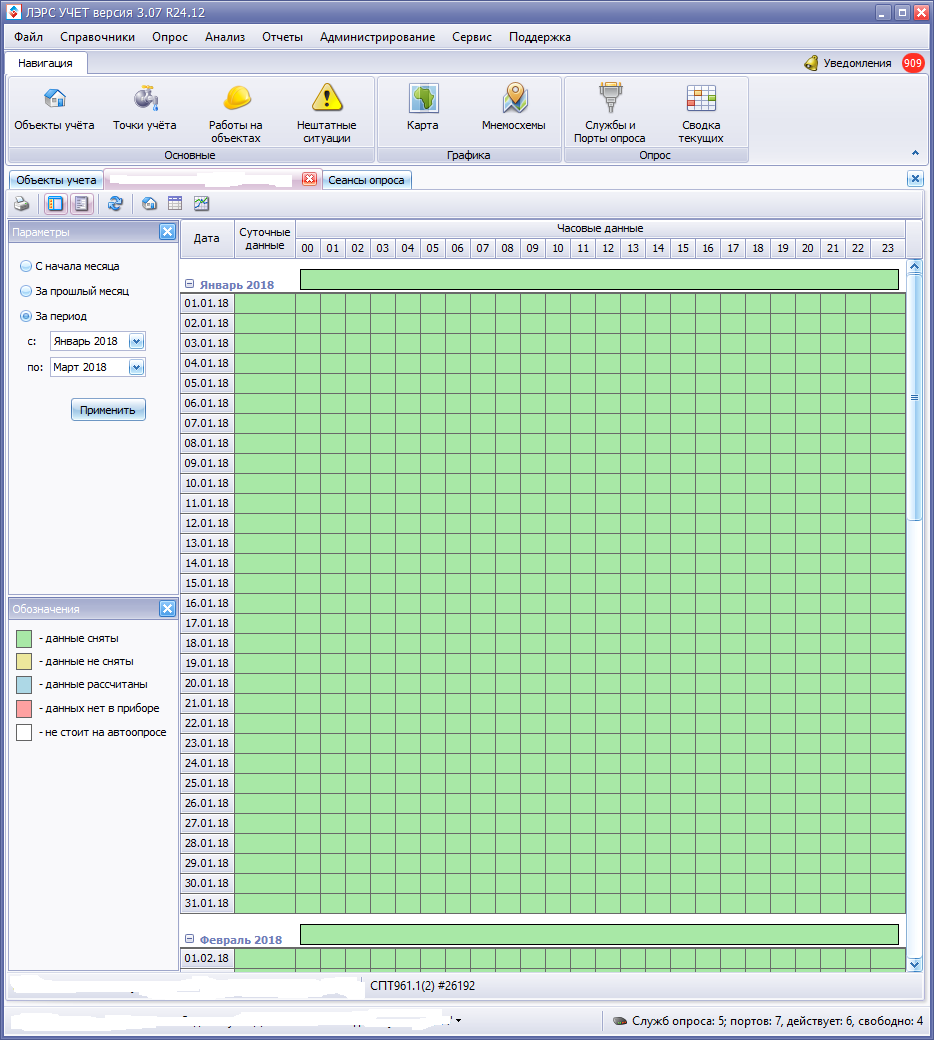Switch to the Объекты учета tab
The width and height of the screenshot is (934, 1040).
[x=56, y=180]
